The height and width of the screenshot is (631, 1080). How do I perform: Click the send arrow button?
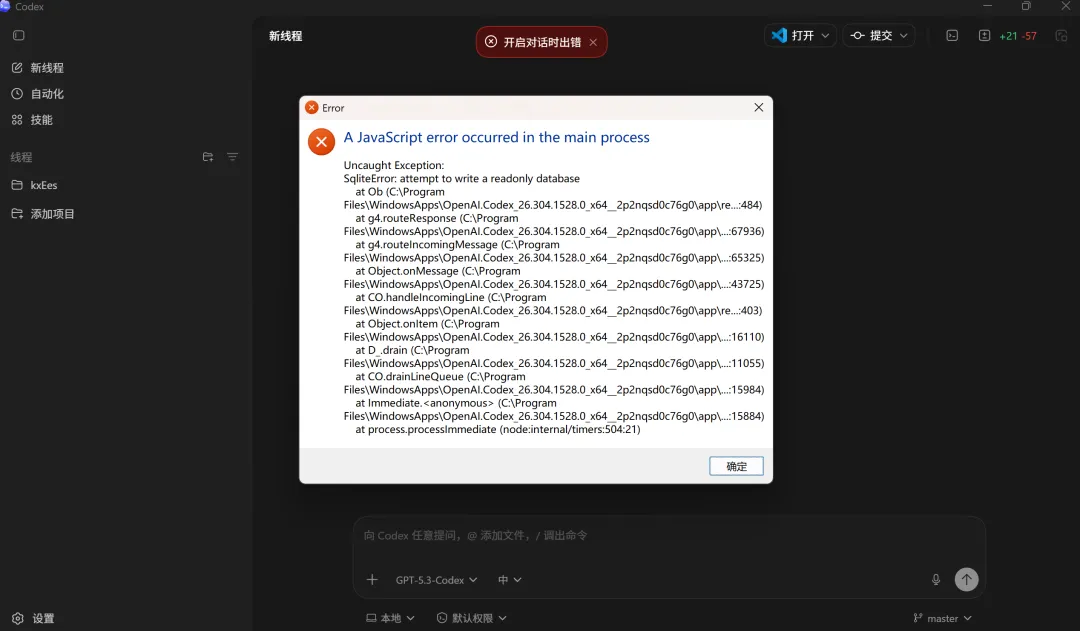point(966,579)
